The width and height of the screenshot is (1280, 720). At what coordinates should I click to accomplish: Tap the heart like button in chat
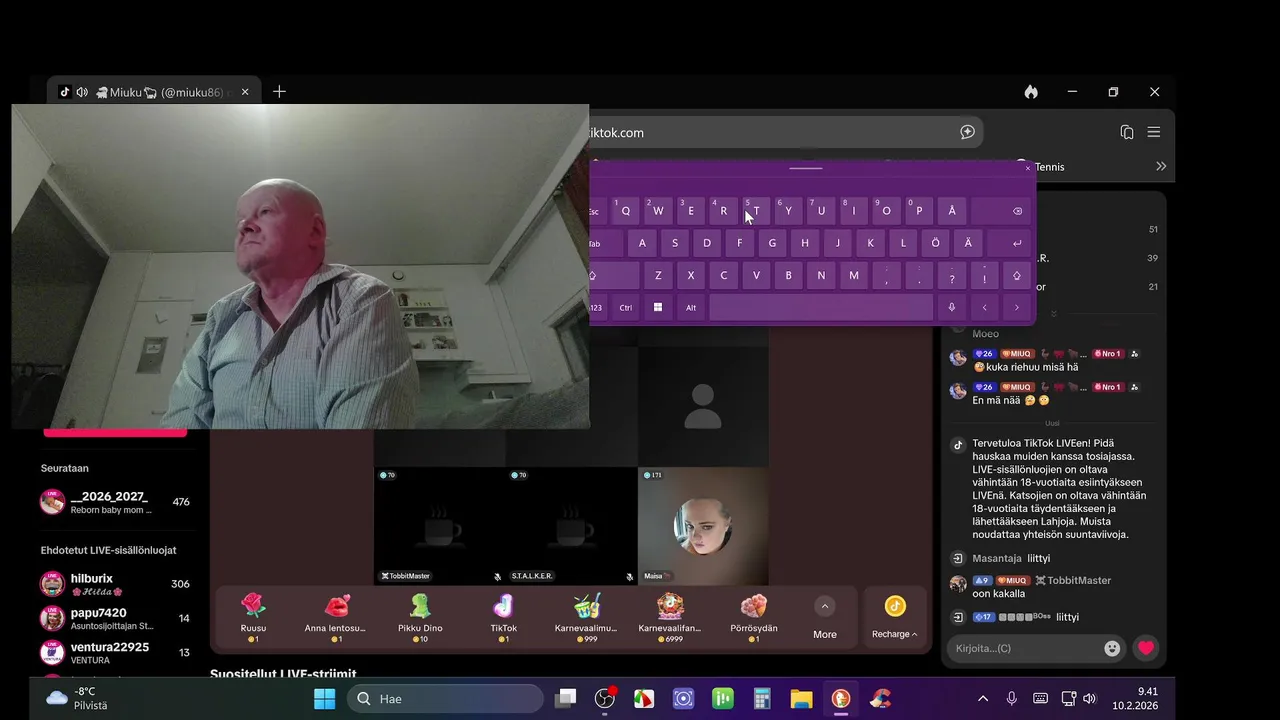coord(1146,648)
